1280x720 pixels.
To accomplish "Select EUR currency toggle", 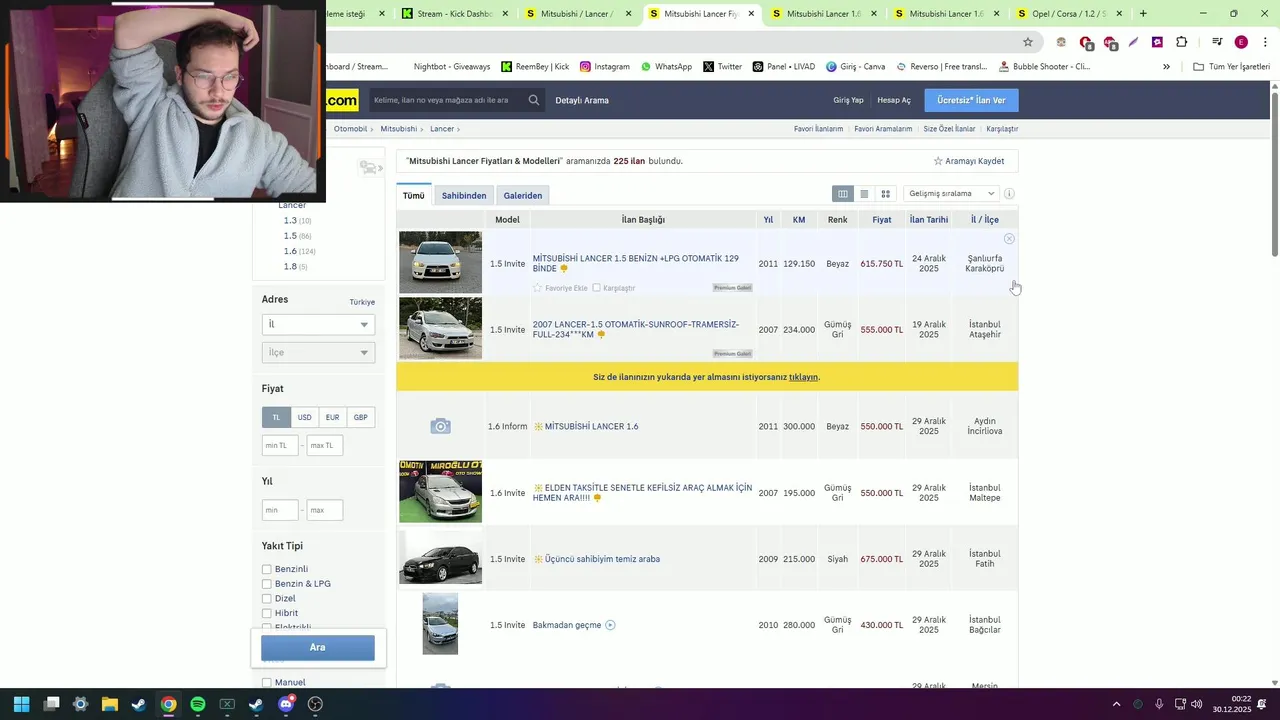I will pyautogui.click(x=332, y=417).
